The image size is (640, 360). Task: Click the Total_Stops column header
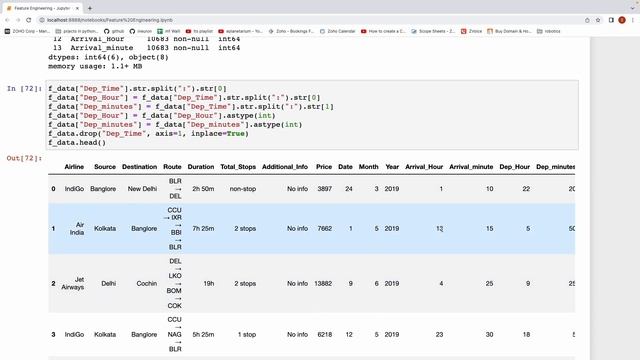point(238,167)
